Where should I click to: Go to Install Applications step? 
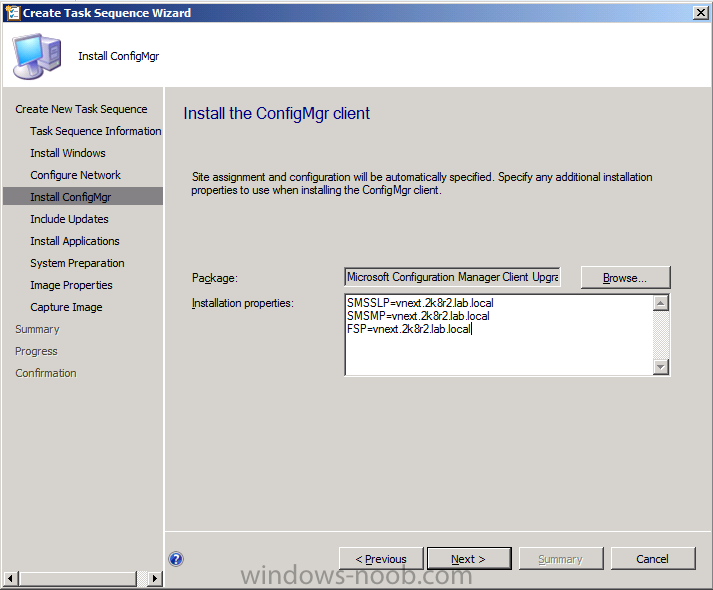(75, 241)
